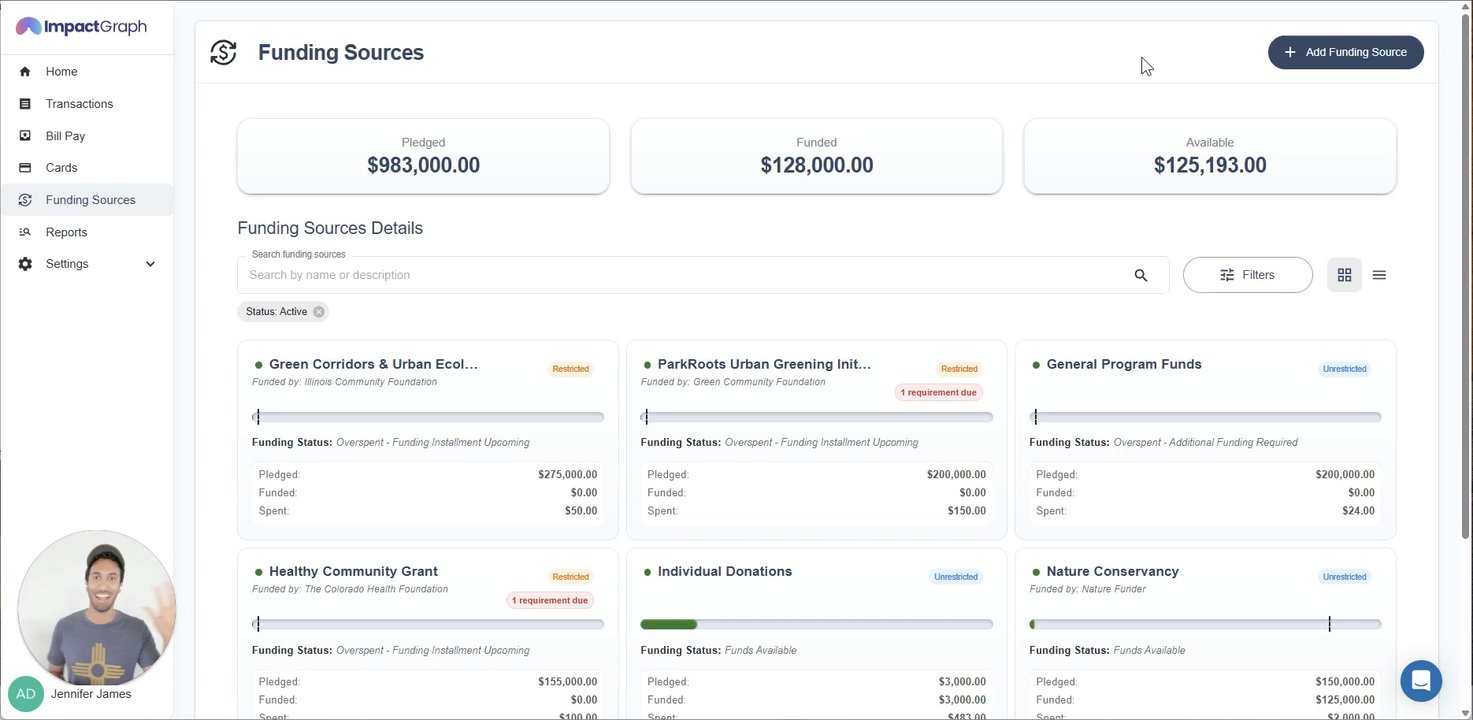Click the Cards sidebar icon
The image size is (1473, 720).
(x=25, y=168)
